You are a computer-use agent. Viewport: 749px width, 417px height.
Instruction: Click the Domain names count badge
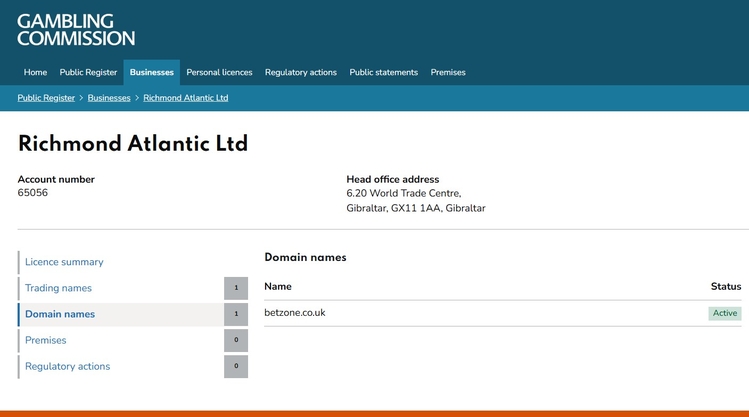click(236, 314)
